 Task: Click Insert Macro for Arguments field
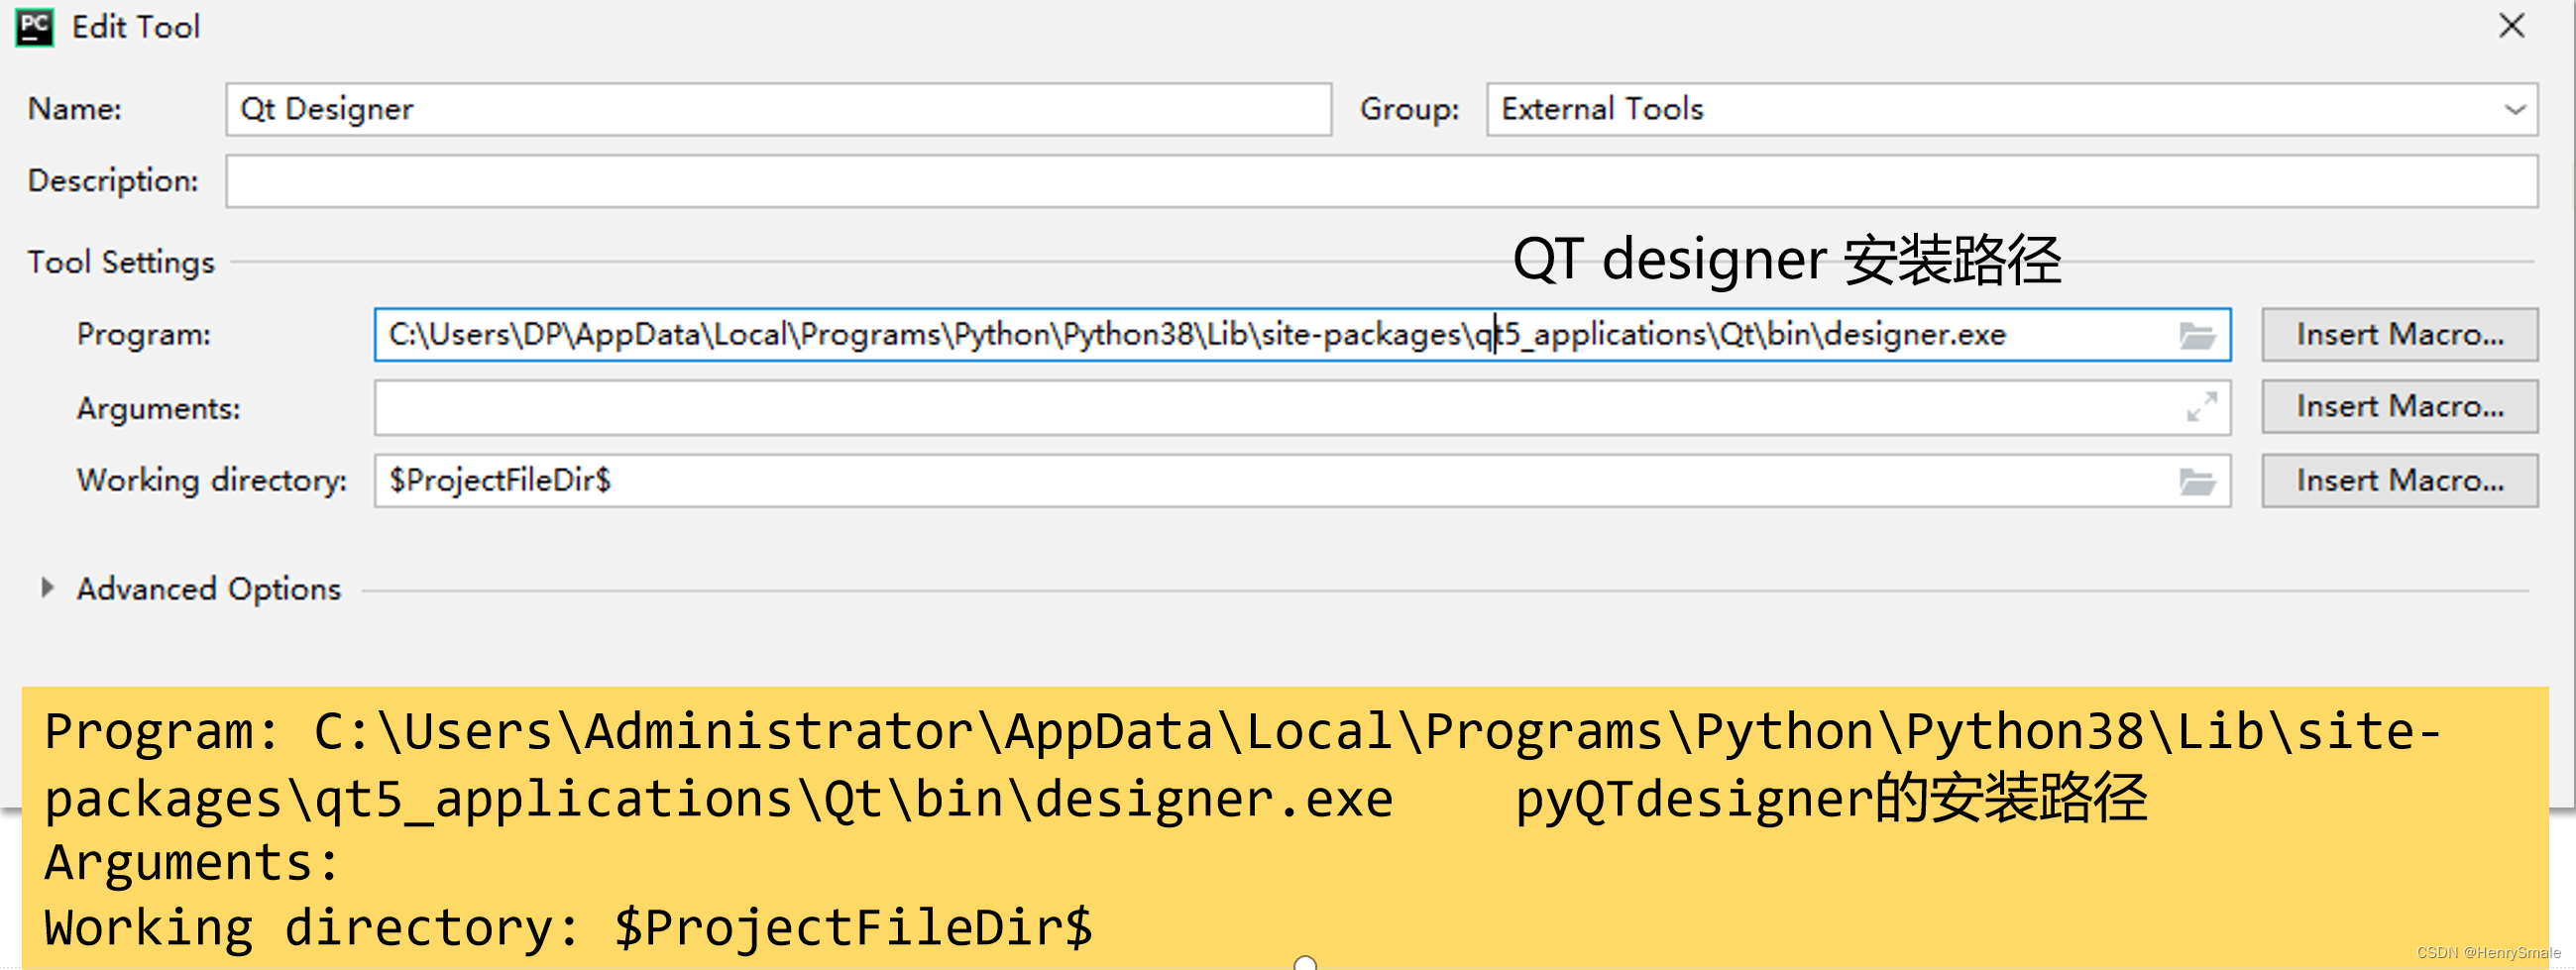pos(2399,407)
